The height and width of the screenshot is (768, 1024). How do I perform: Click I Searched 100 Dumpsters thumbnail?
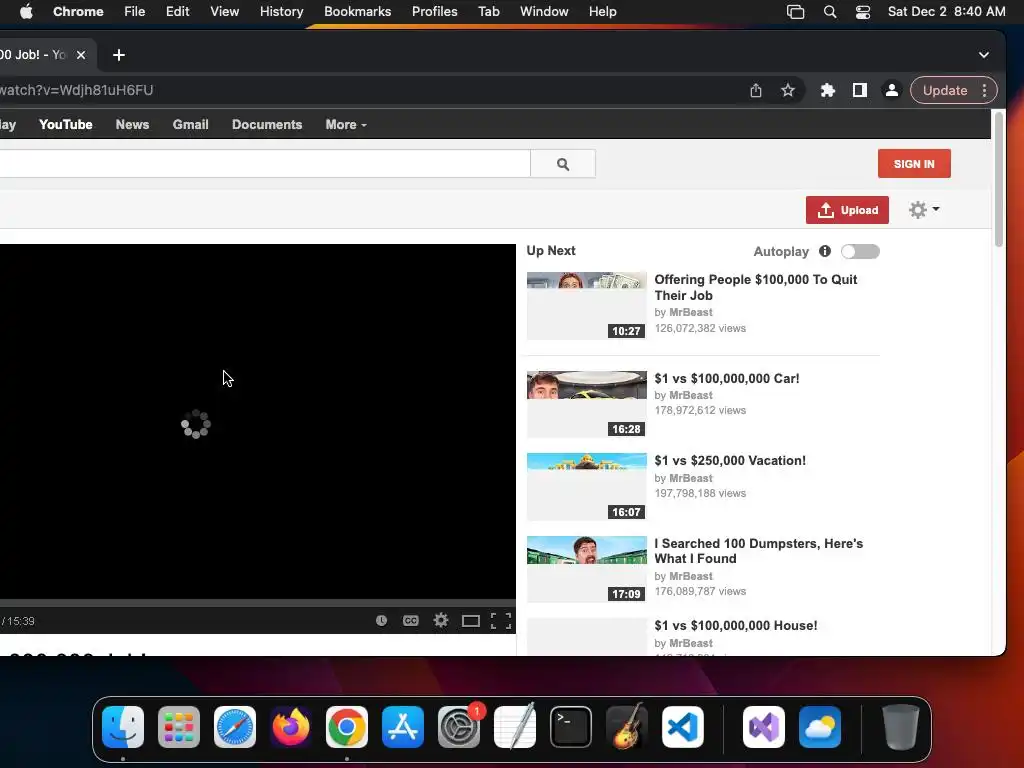[586, 569]
